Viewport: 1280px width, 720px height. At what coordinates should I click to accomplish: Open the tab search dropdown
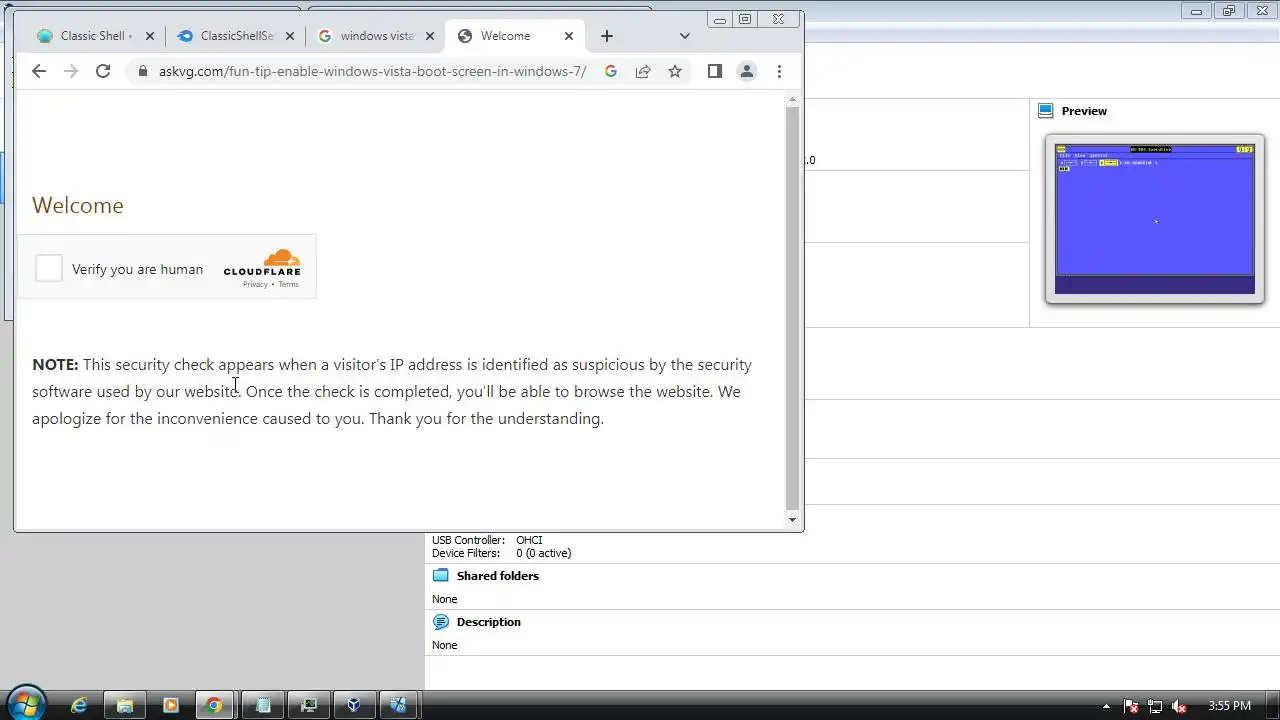pos(684,36)
